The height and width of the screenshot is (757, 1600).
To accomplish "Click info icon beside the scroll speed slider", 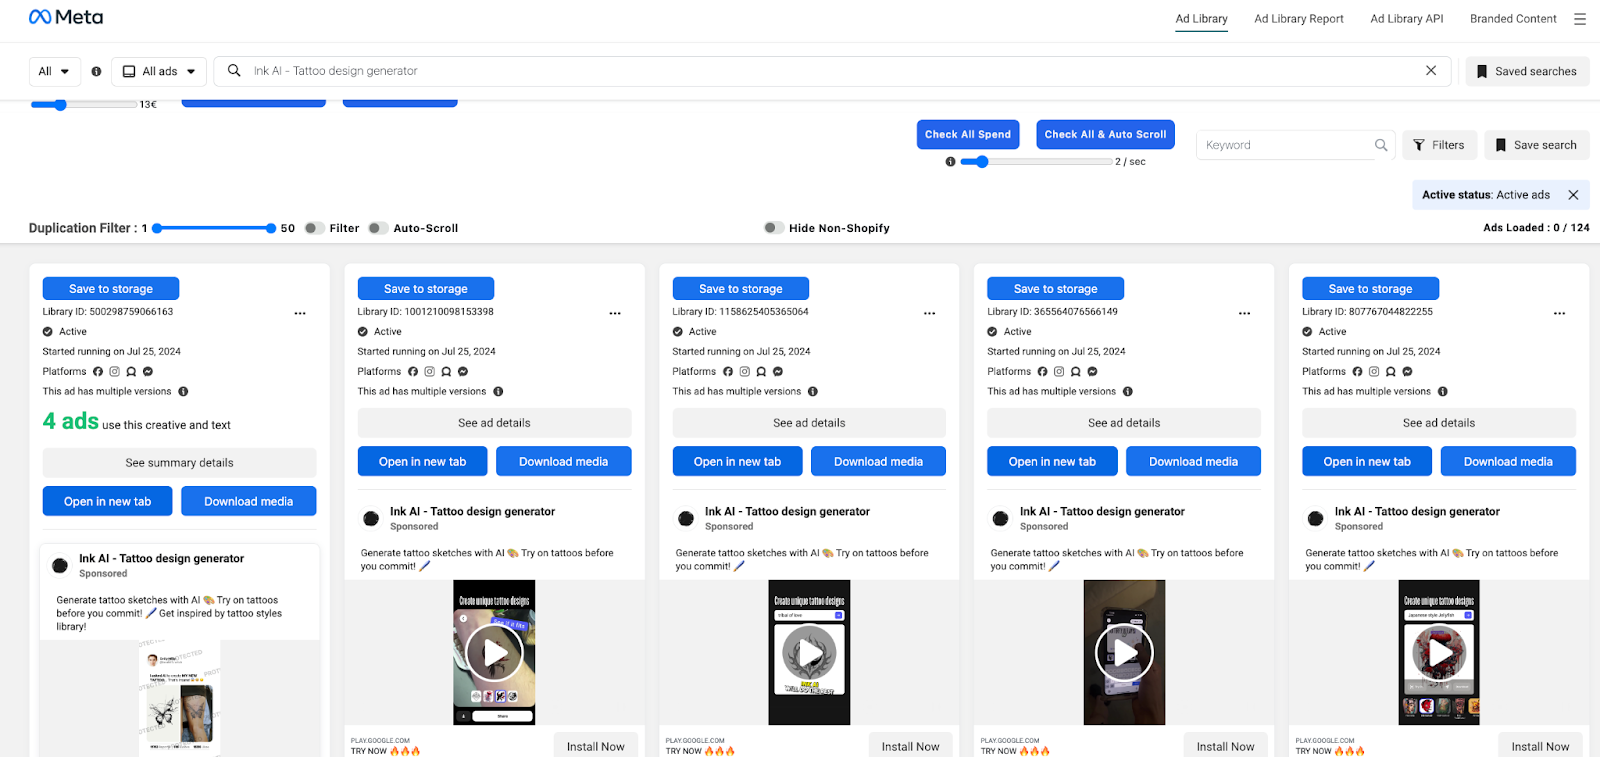I will (950, 162).
